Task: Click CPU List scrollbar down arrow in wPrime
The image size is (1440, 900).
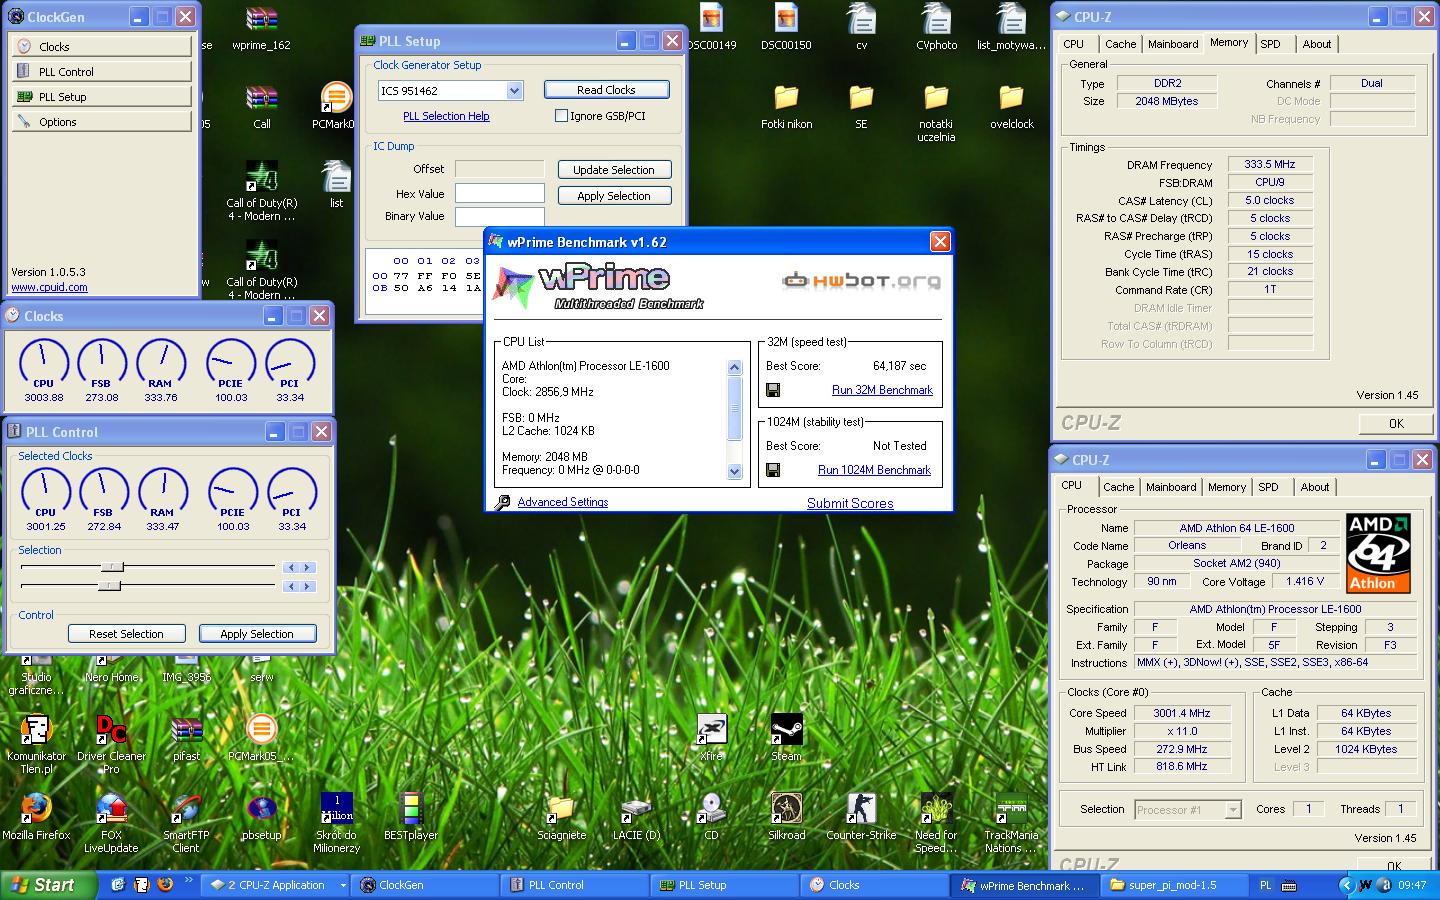Action: pos(735,472)
